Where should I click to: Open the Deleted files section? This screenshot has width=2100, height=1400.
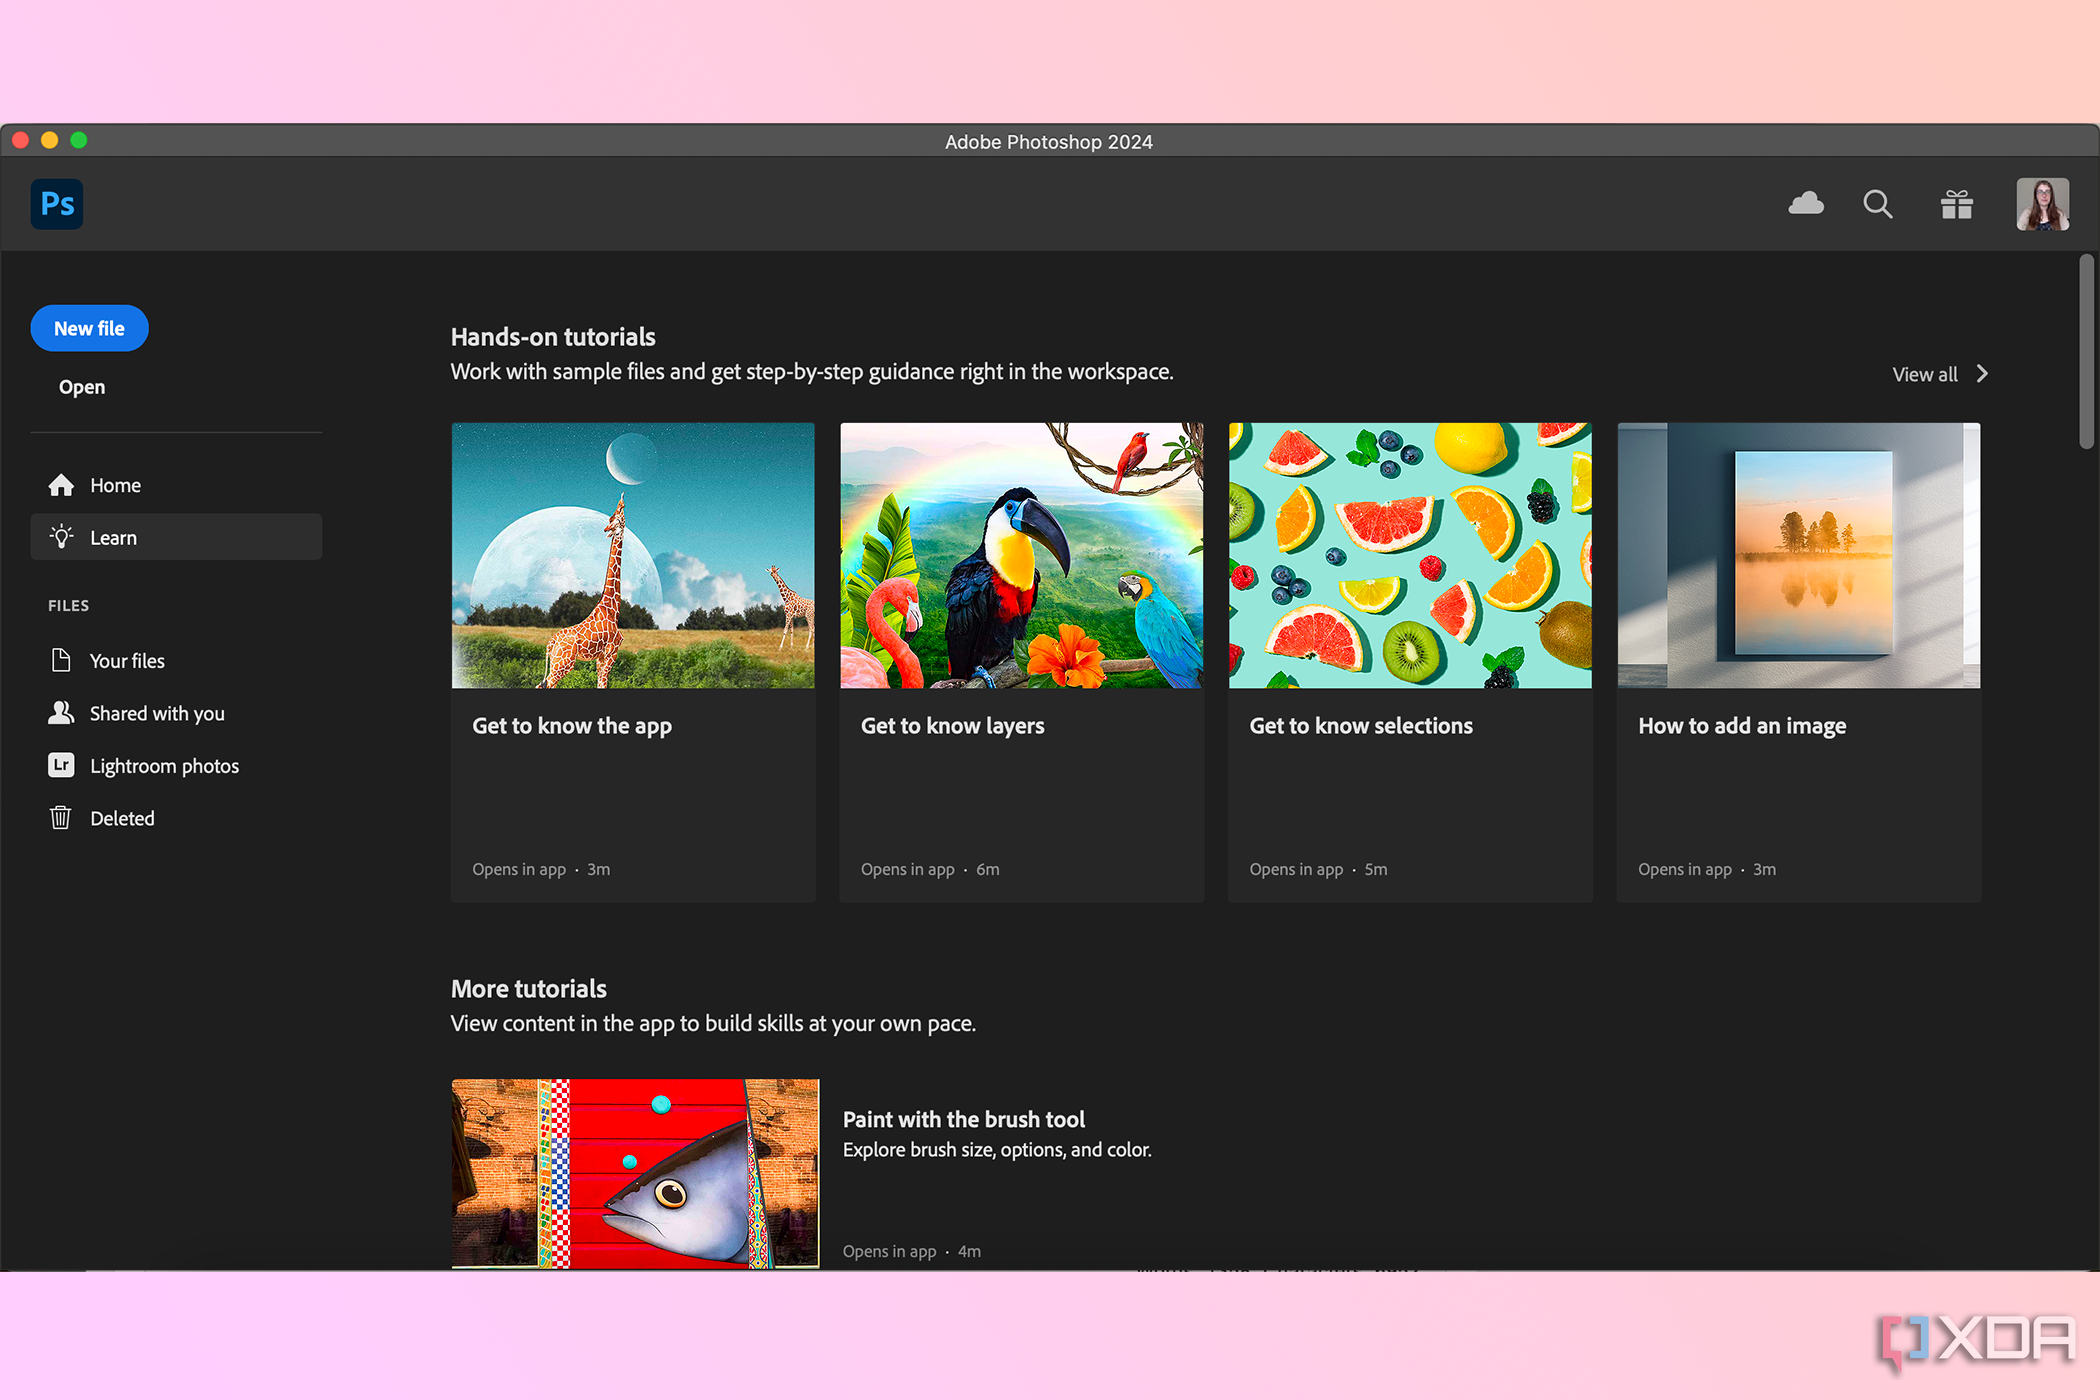[176, 818]
